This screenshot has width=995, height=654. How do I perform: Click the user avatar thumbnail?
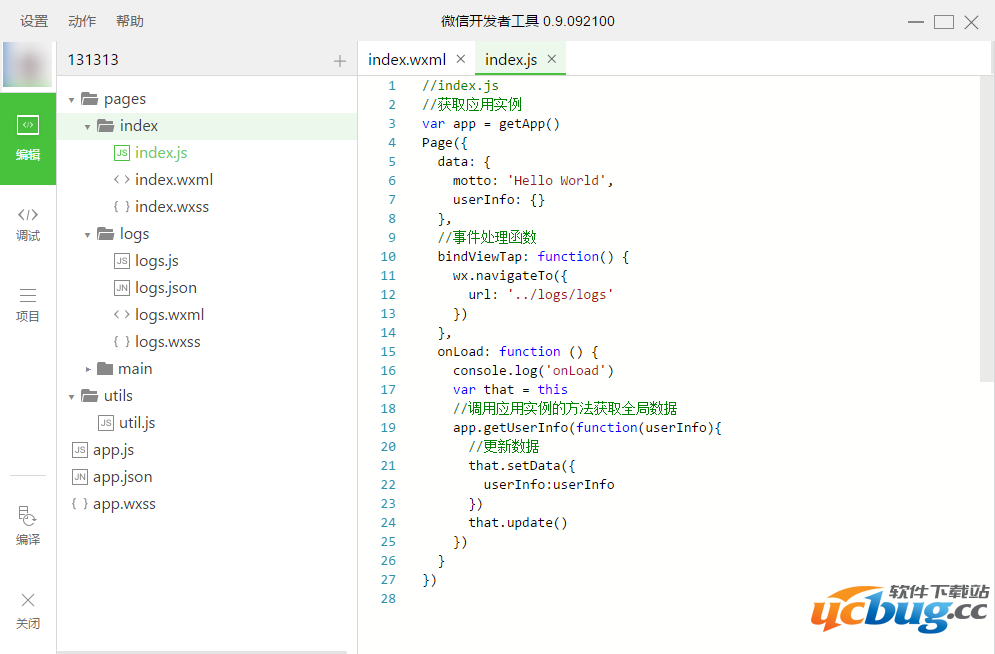click(28, 66)
